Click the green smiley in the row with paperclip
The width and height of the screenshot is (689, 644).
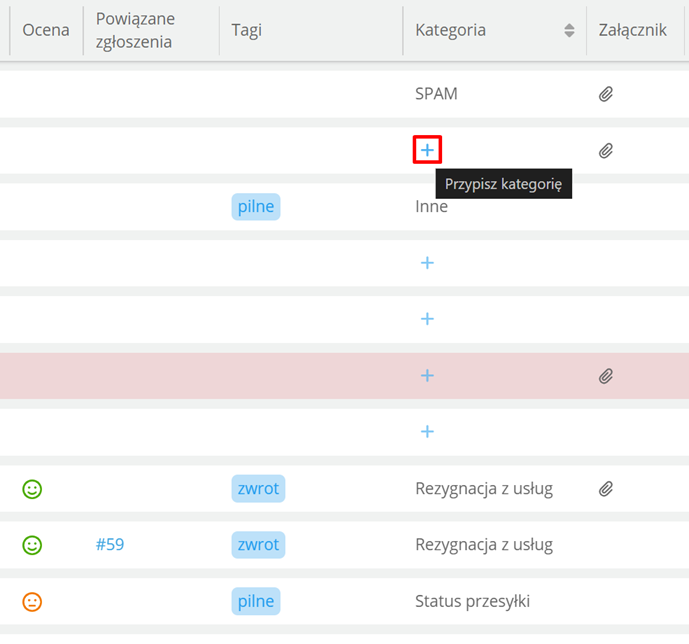(x=32, y=489)
